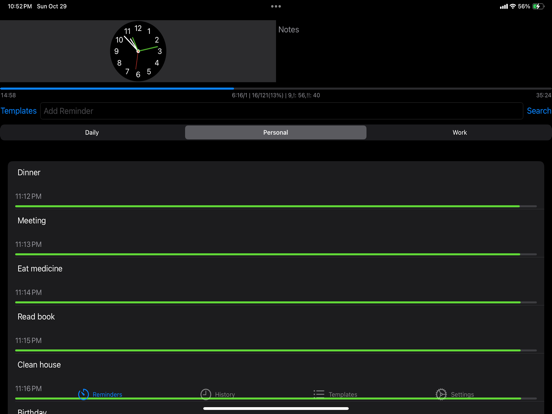The height and width of the screenshot is (414, 552).
Task: Tap the 14:58 elapsed time label
Action: 8,95
